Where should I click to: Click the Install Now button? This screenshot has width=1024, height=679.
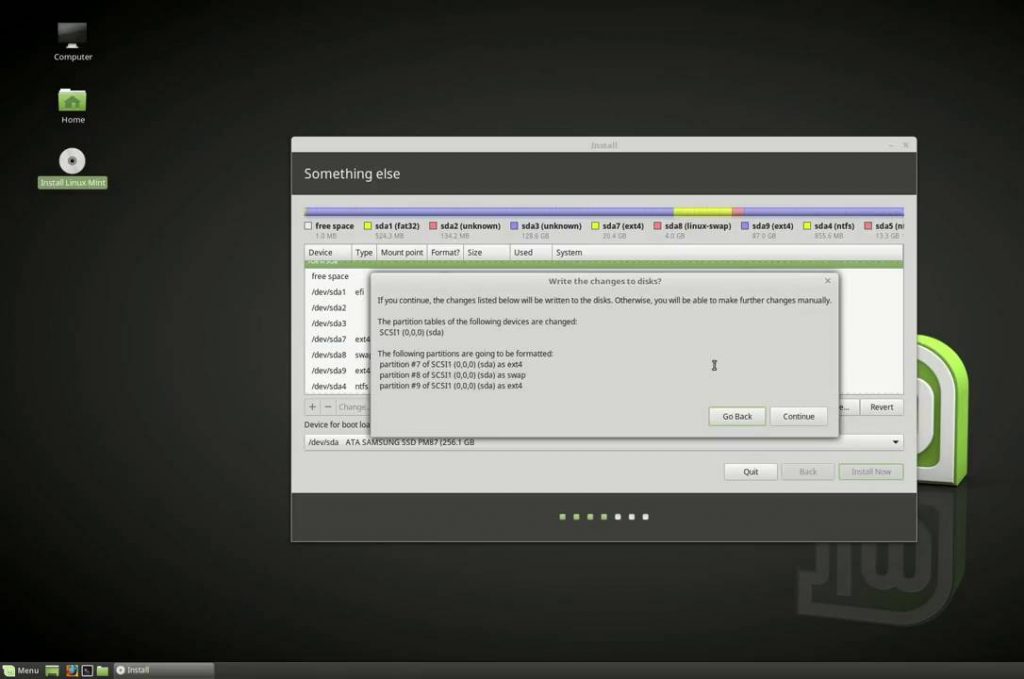coord(871,471)
